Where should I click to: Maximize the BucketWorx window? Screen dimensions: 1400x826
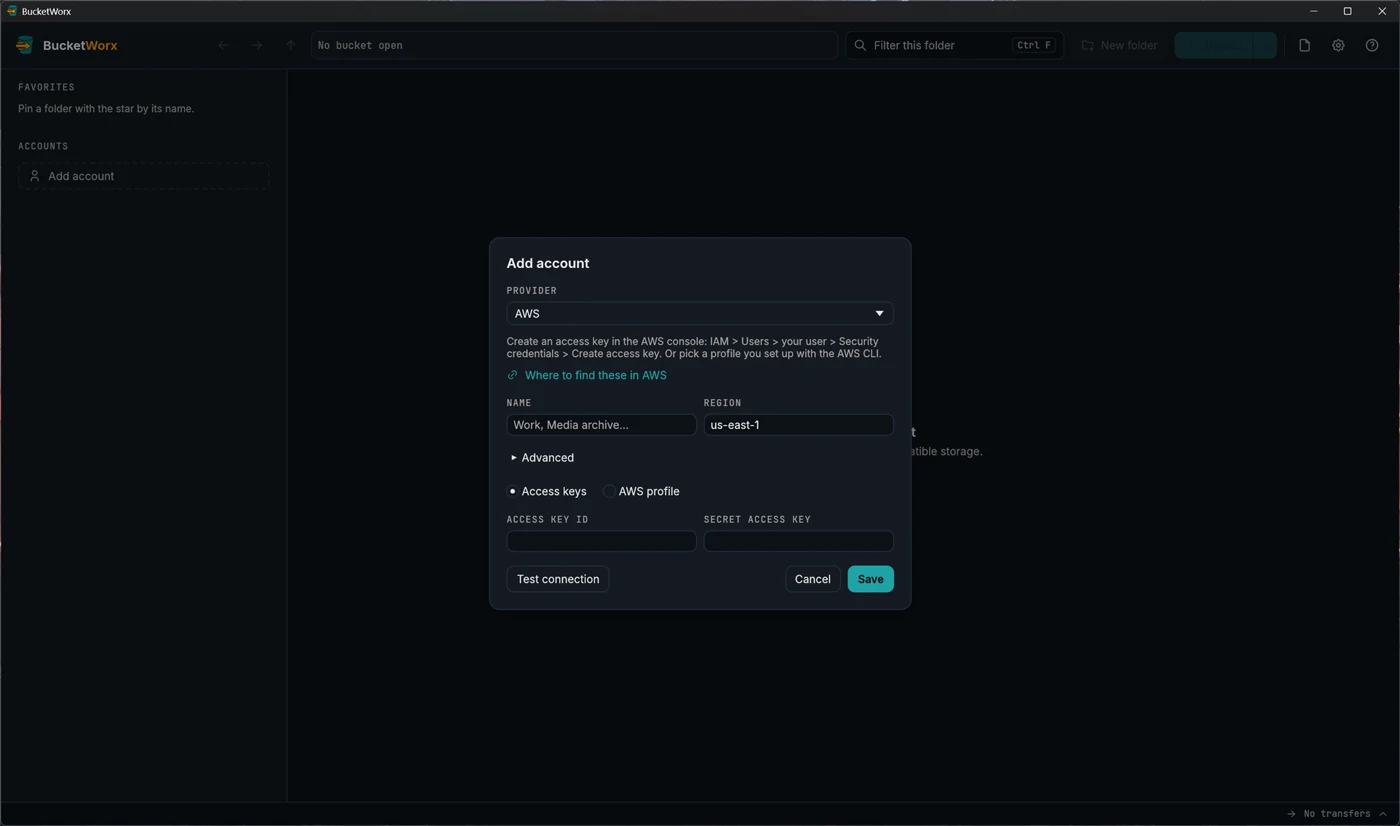tap(1347, 11)
